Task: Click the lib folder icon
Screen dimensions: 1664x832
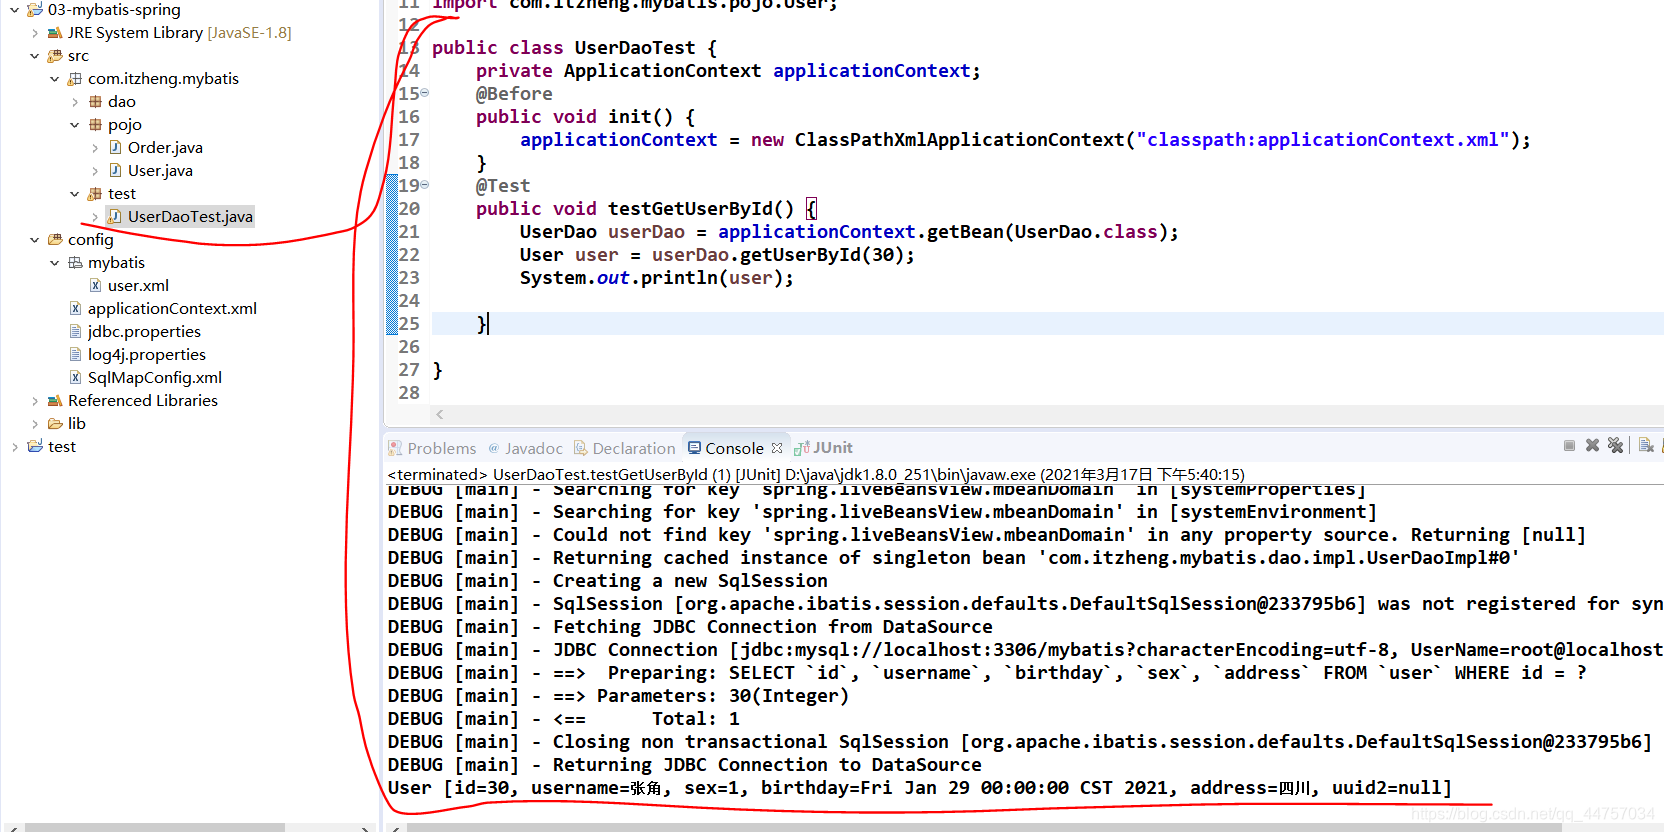Action: coord(55,423)
